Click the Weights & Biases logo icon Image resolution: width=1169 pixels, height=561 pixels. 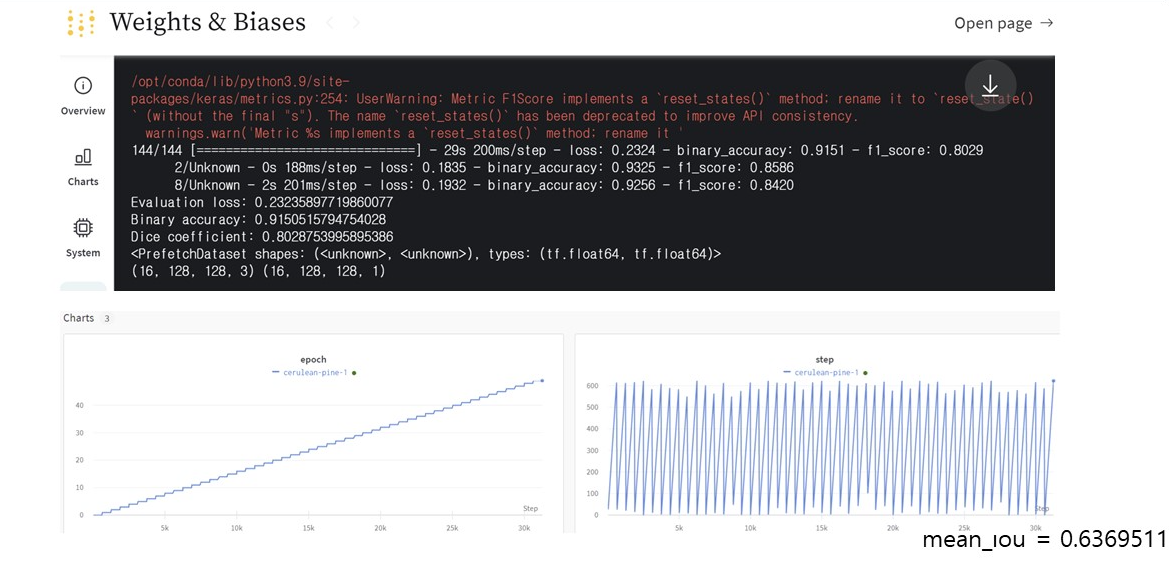click(81, 23)
